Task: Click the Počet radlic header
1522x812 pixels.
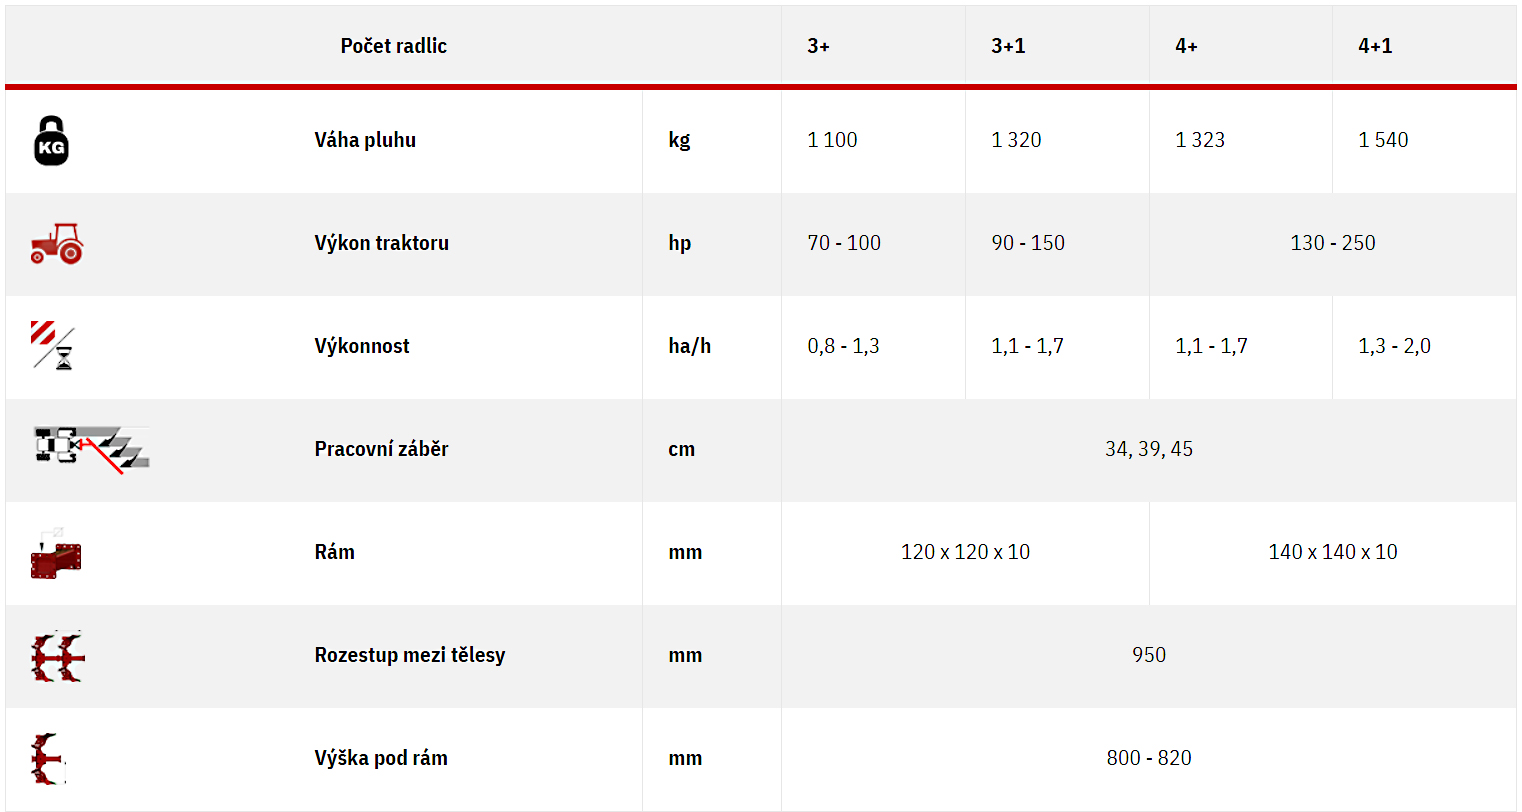Action: [394, 46]
